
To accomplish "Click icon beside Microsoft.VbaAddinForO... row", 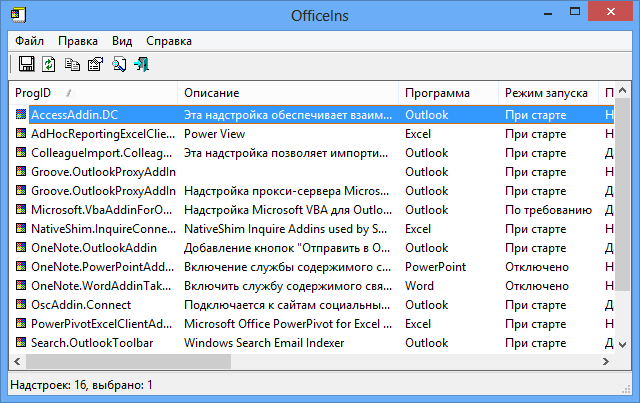I will tap(21, 209).
